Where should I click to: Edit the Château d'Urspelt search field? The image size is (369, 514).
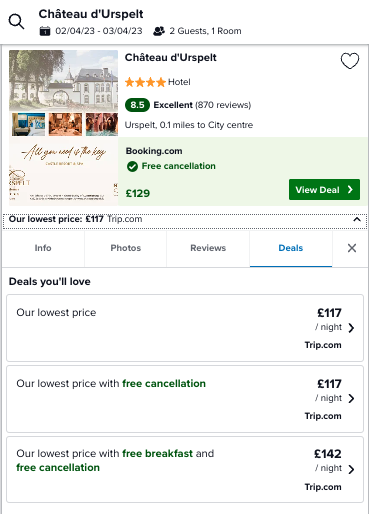click(91, 14)
